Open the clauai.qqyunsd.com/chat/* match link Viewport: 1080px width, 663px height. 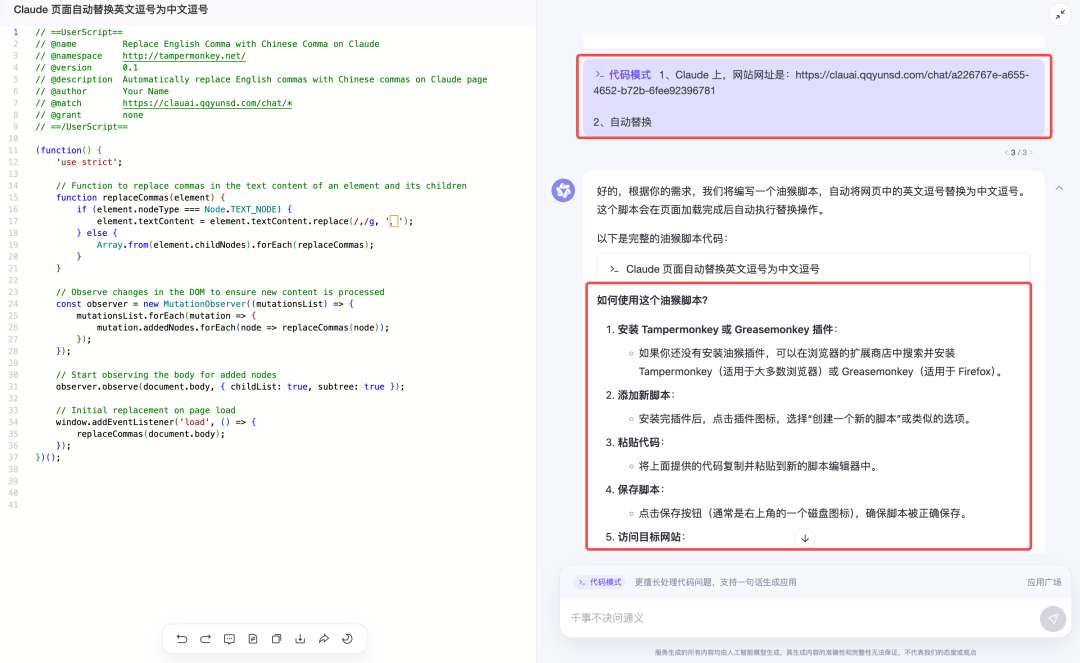[x=207, y=103]
